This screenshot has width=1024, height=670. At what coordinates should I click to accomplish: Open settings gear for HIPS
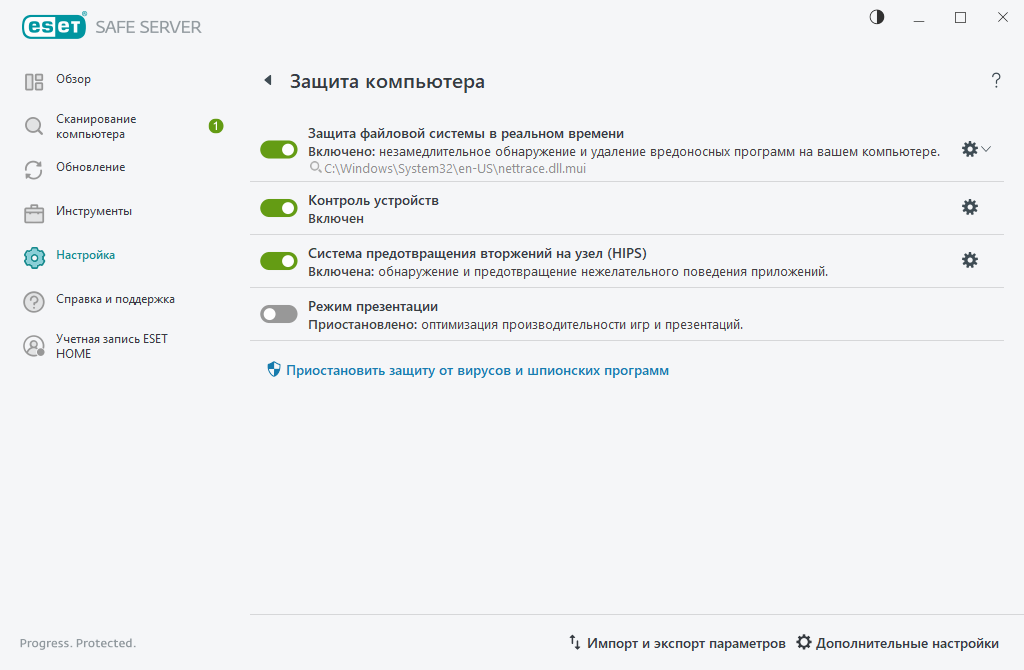coord(969,259)
